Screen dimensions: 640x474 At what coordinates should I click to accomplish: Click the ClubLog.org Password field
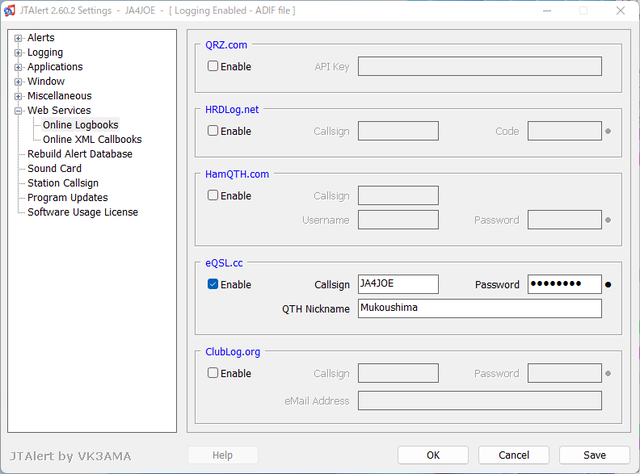pyautogui.click(x=564, y=373)
